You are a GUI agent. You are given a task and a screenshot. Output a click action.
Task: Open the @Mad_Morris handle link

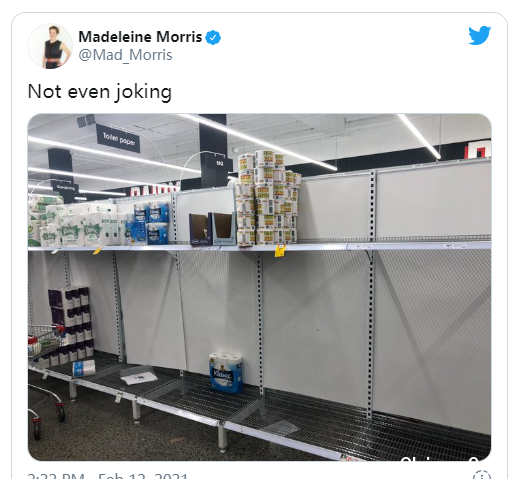[x=125, y=55]
